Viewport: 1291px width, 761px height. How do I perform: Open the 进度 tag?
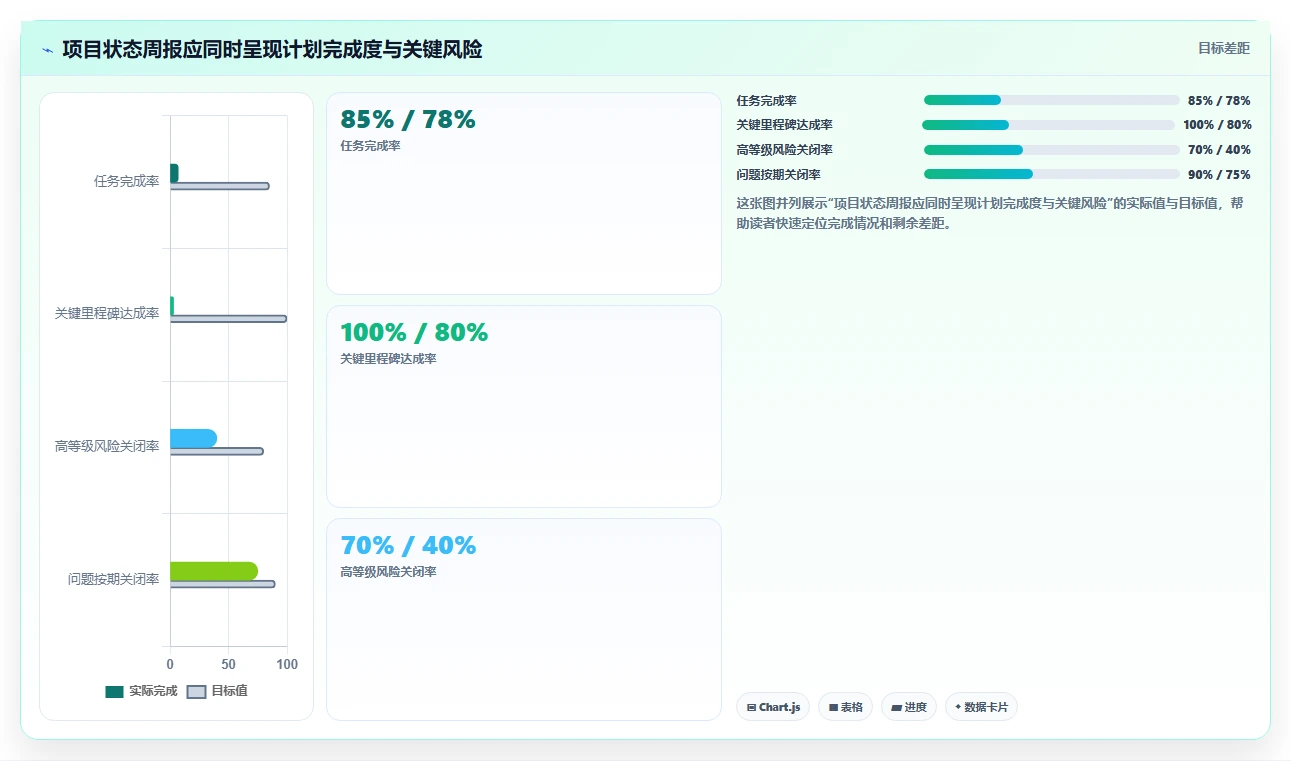[x=909, y=707]
